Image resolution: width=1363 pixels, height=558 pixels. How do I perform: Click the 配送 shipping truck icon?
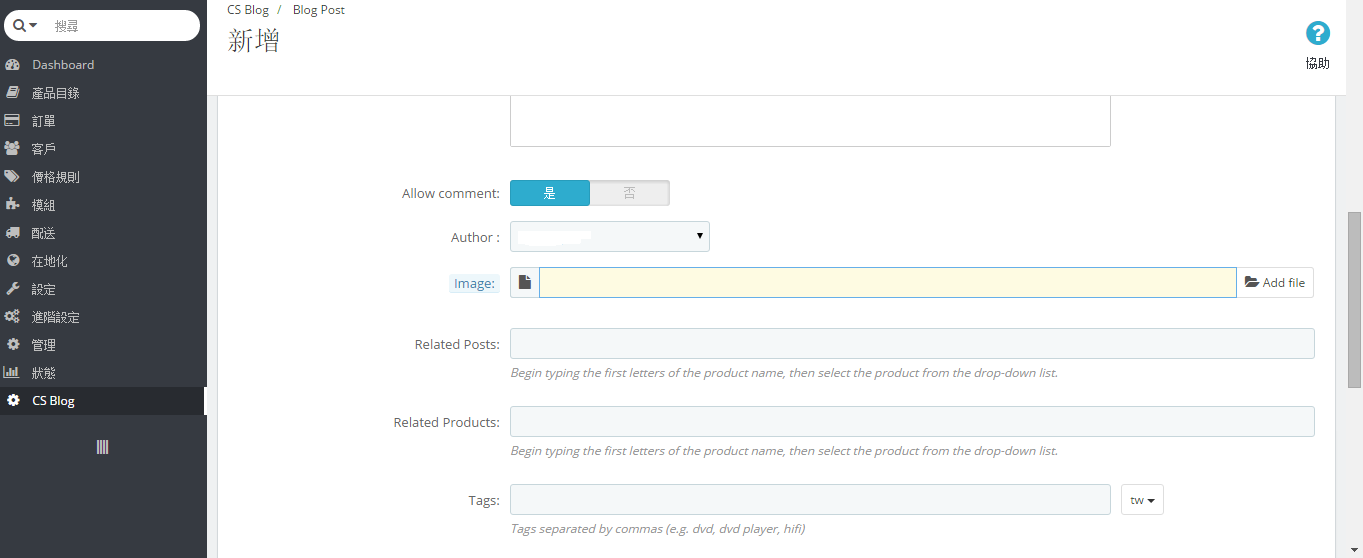[x=13, y=233]
